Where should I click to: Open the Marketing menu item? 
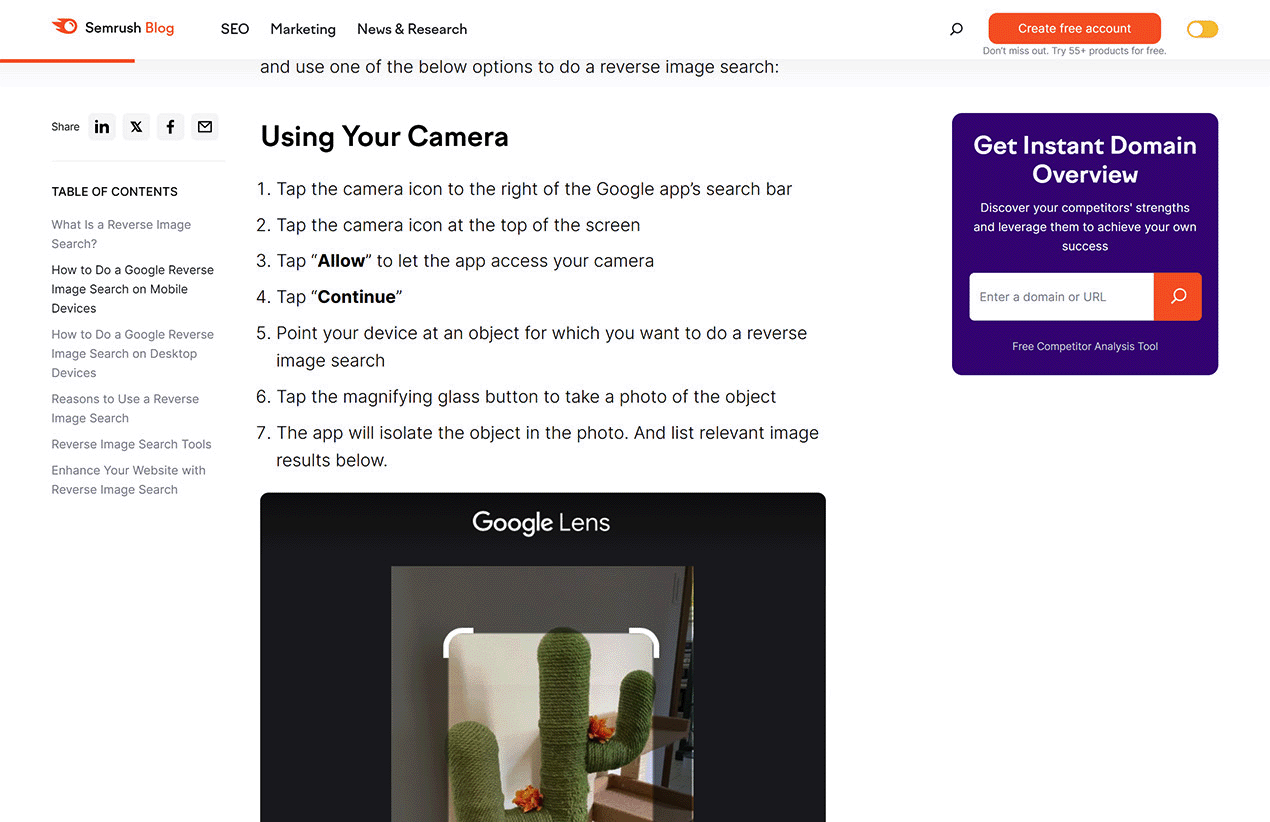pyautogui.click(x=302, y=29)
